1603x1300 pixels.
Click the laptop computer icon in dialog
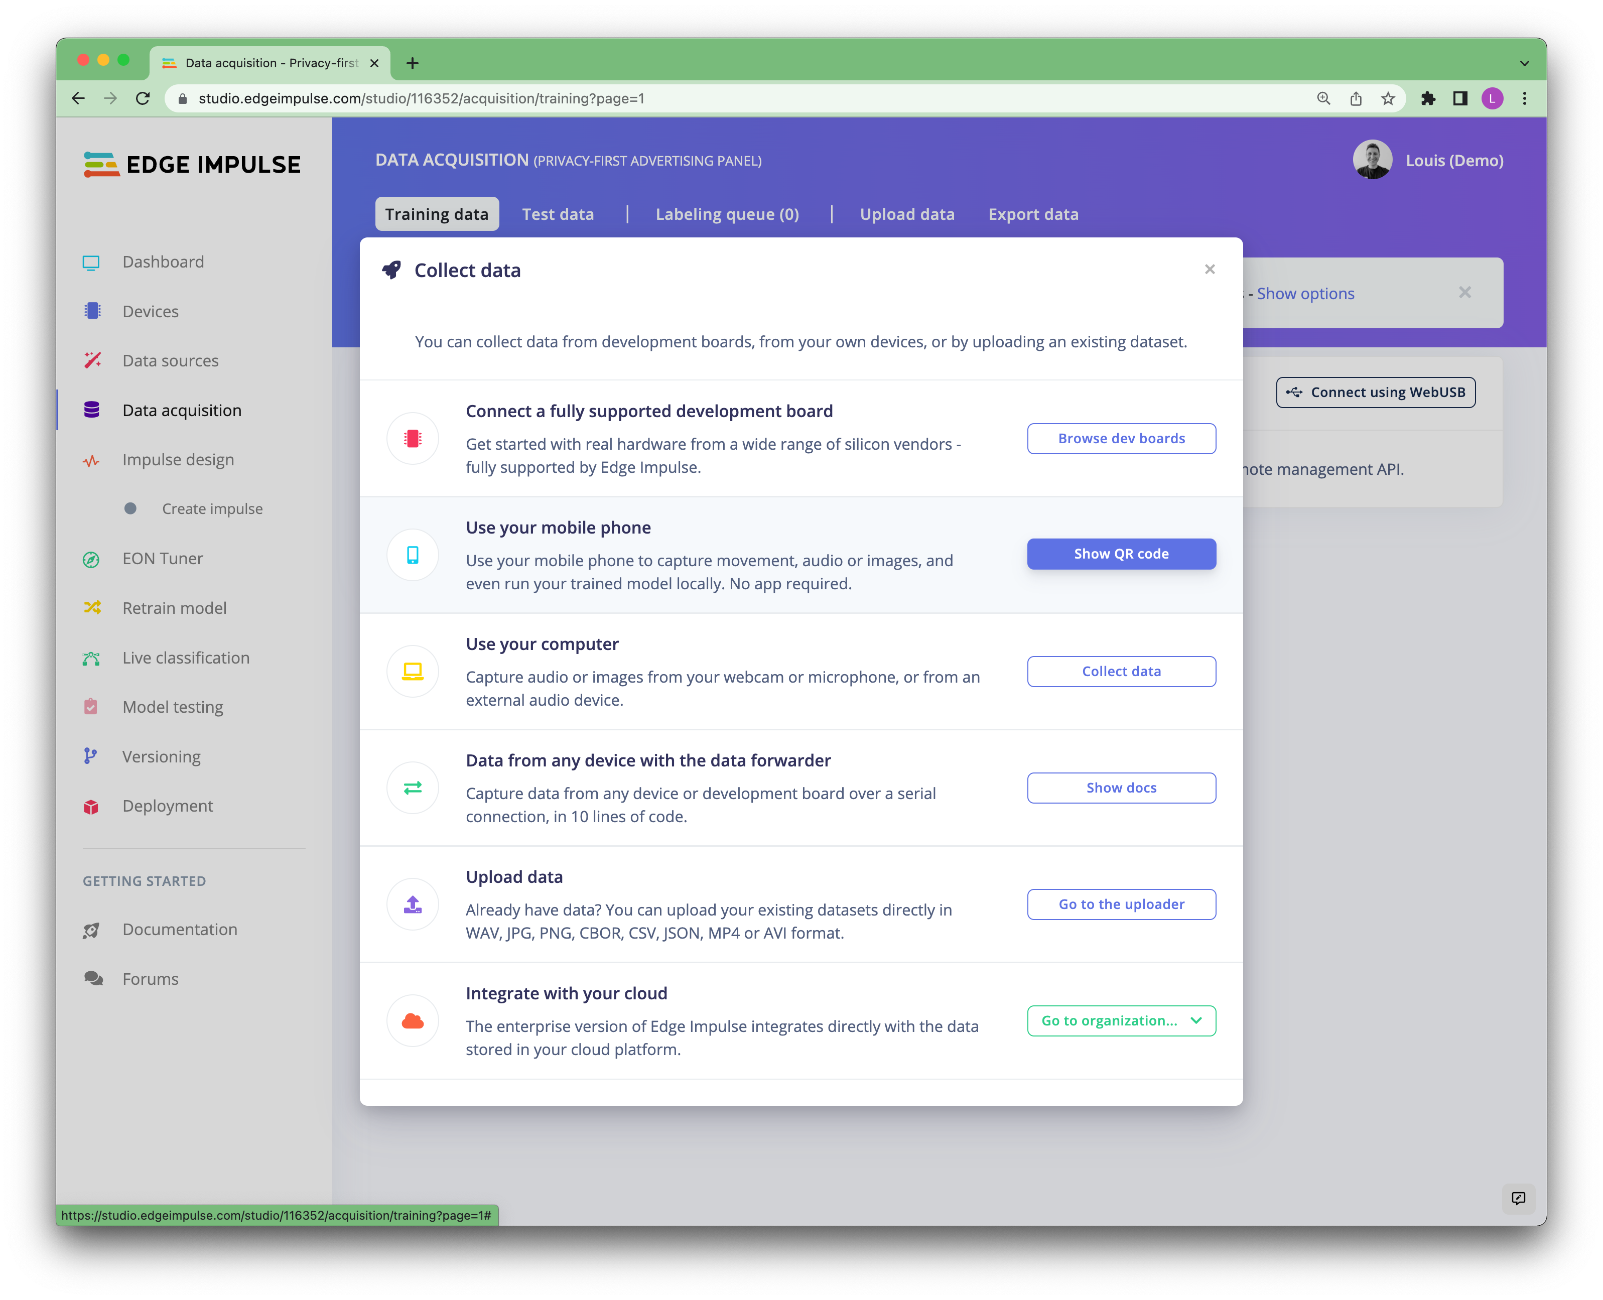pyautogui.click(x=413, y=671)
